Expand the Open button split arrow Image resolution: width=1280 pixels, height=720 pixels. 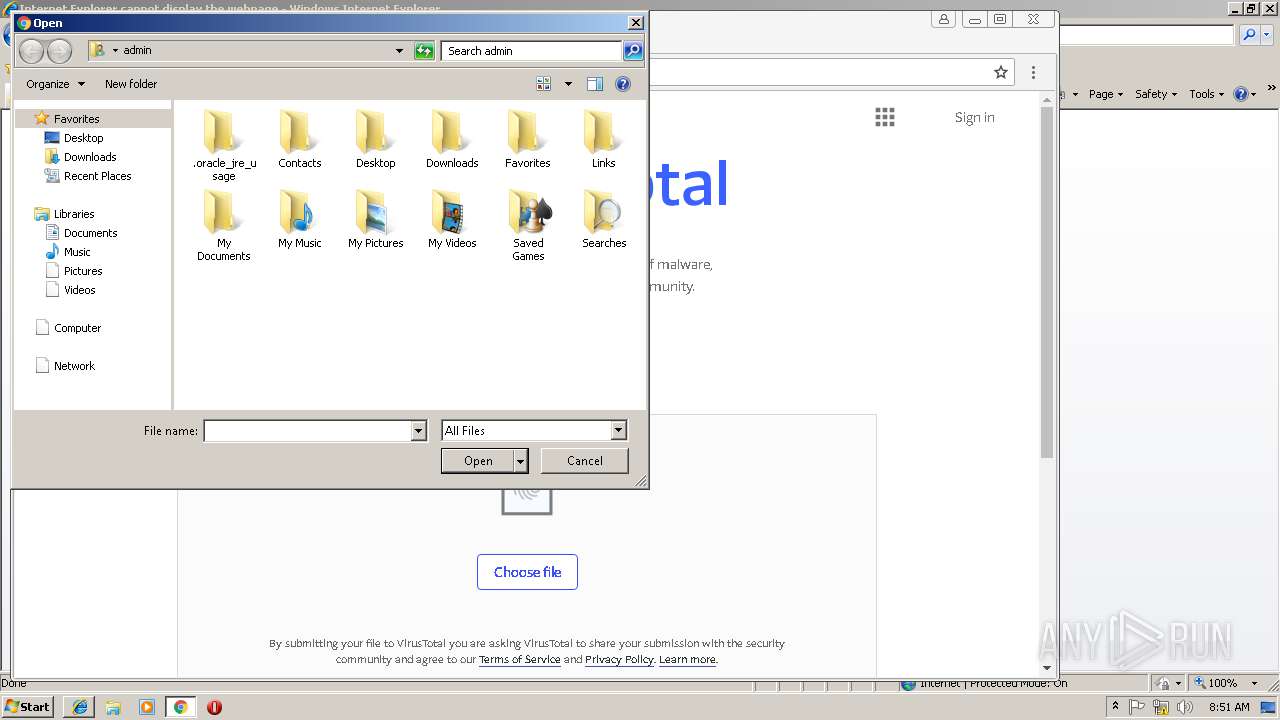(x=521, y=461)
